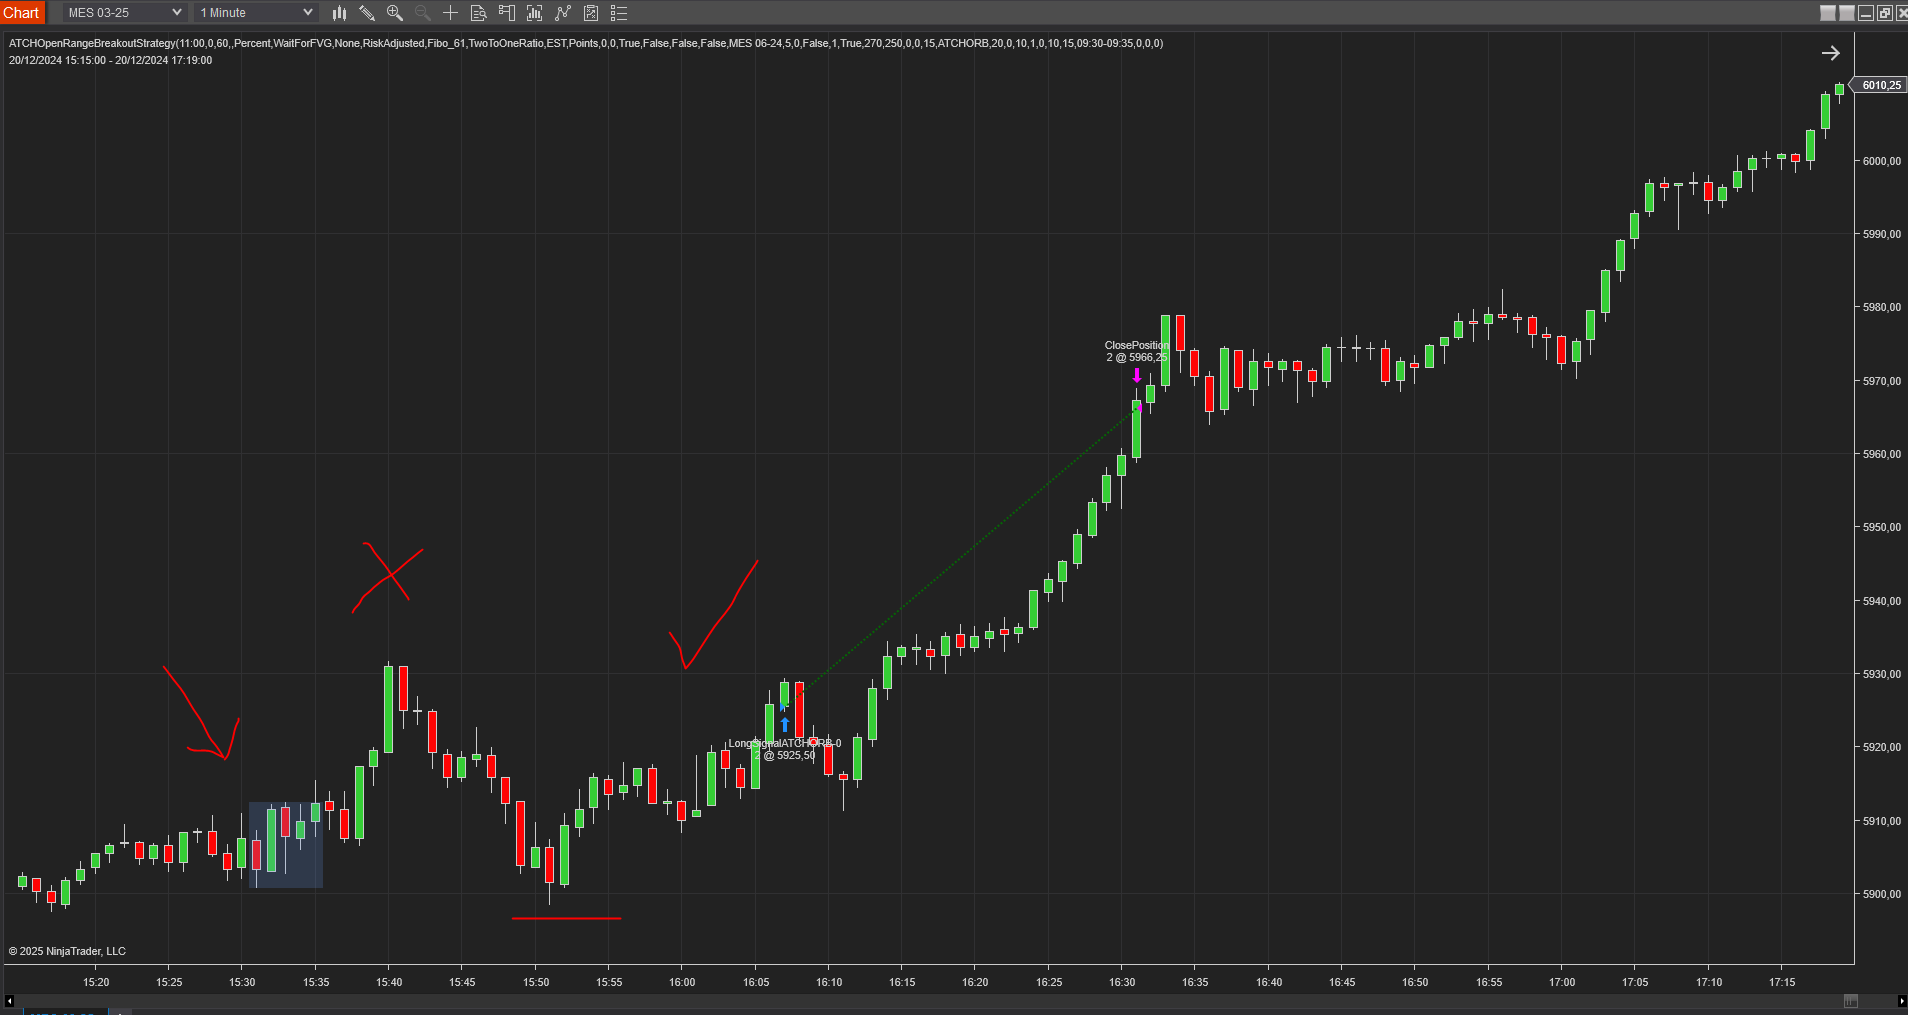This screenshot has height=1015, width=1908.
Task: Click the 5900,00 price axis label
Action: [1881, 894]
